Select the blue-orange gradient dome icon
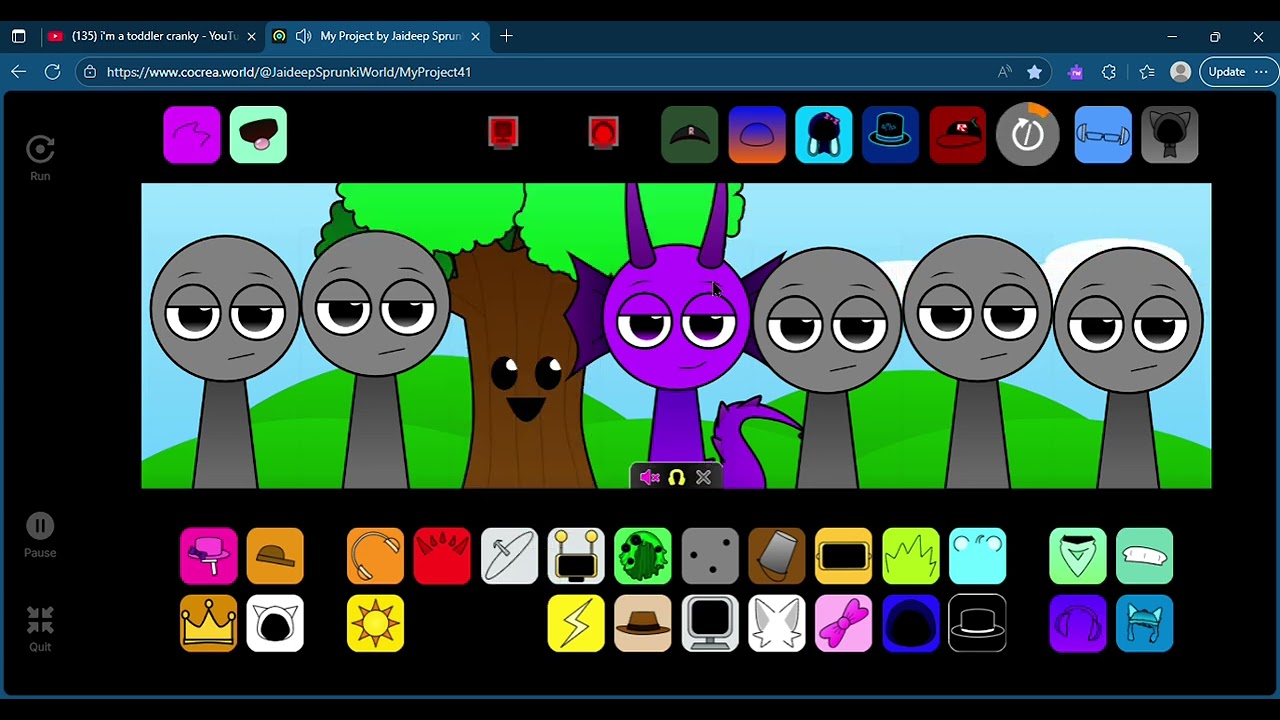The height and width of the screenshot is (720, 1280). pyautogui.click(x=757, y=134)
